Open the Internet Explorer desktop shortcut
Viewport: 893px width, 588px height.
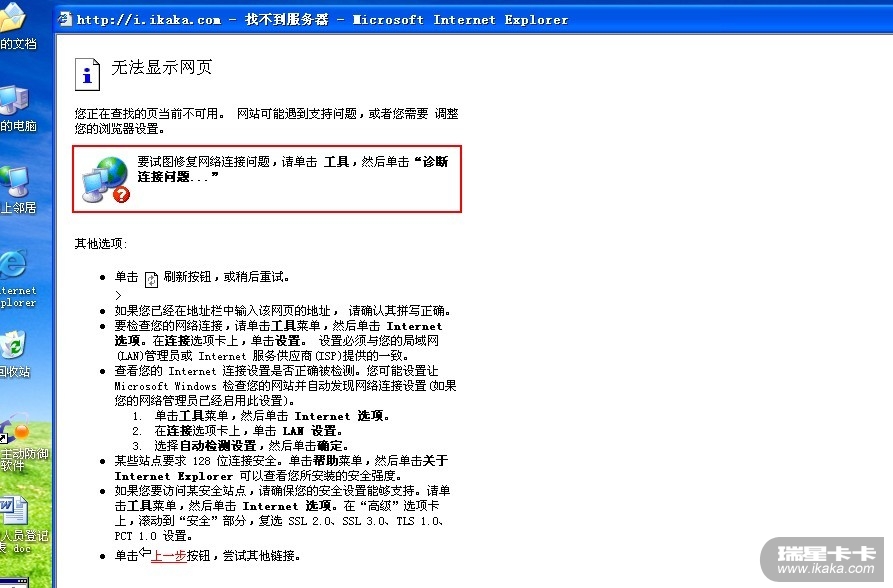(16, 279)
